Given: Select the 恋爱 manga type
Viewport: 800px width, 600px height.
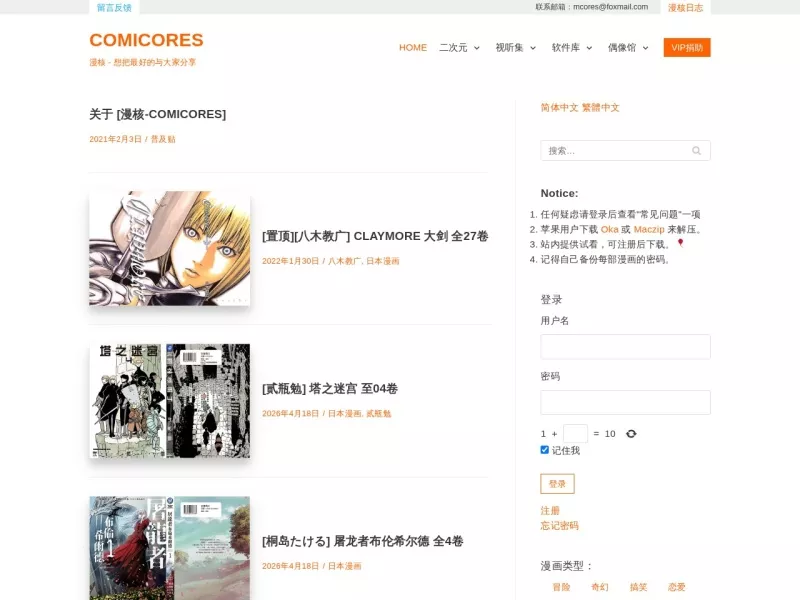Looking at the screenshot, I should (677, 587).
